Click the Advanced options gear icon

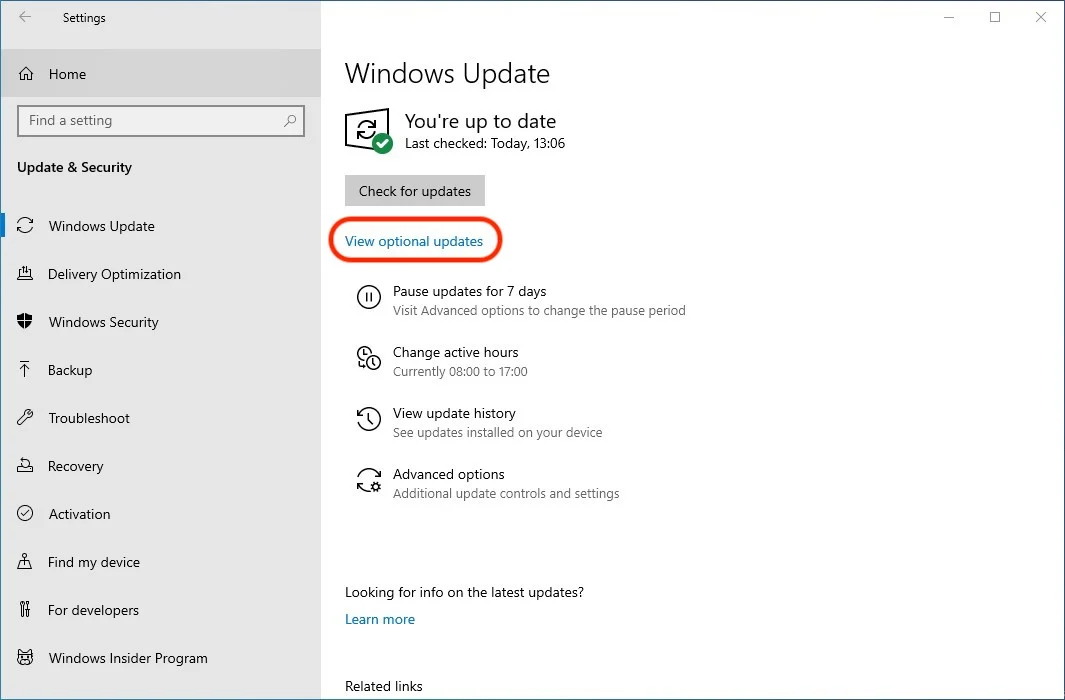pos(368,481)
